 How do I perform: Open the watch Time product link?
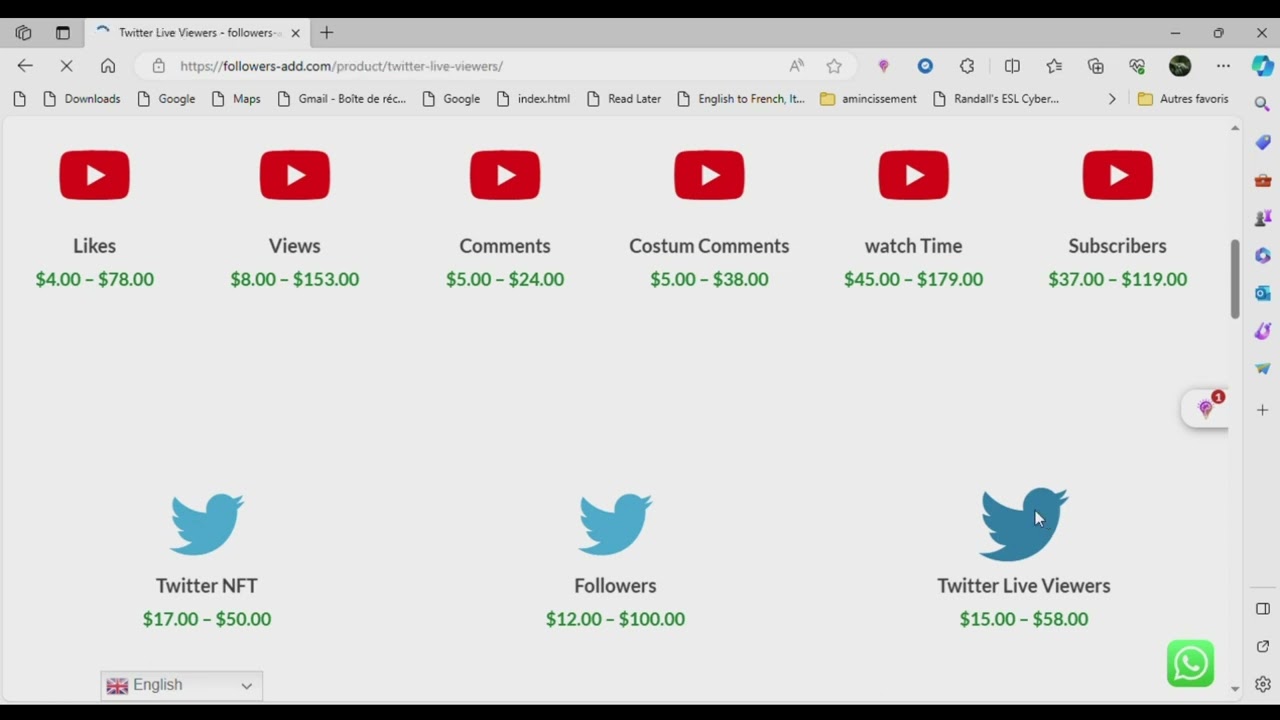(x=913, y=246)
